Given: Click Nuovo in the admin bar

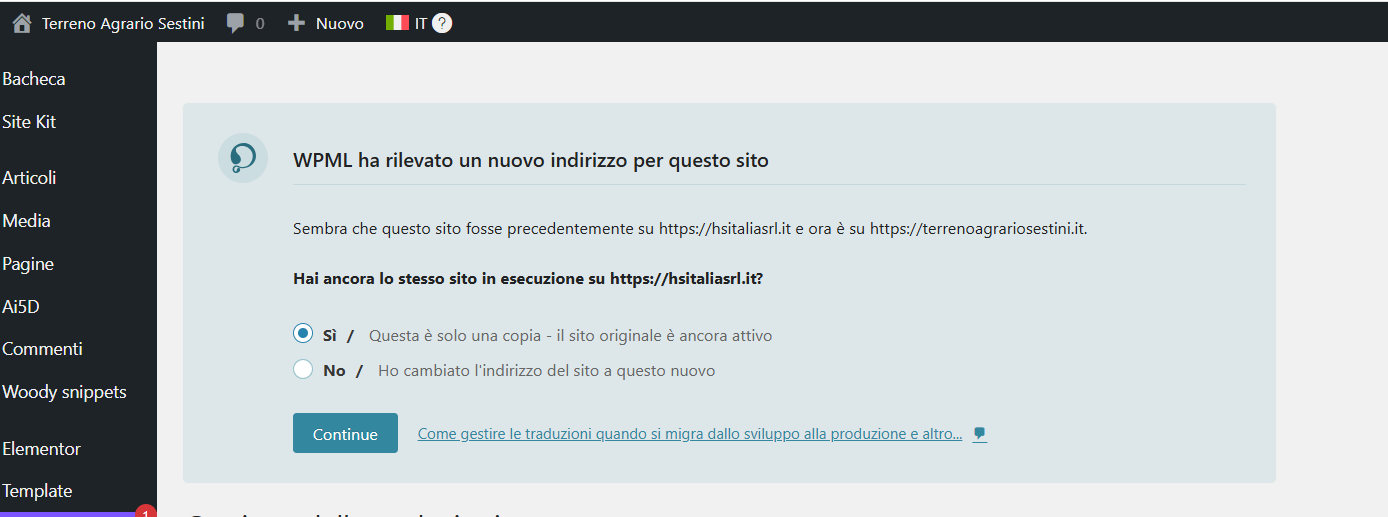Looking at the screenshot, I should (340, 23).
